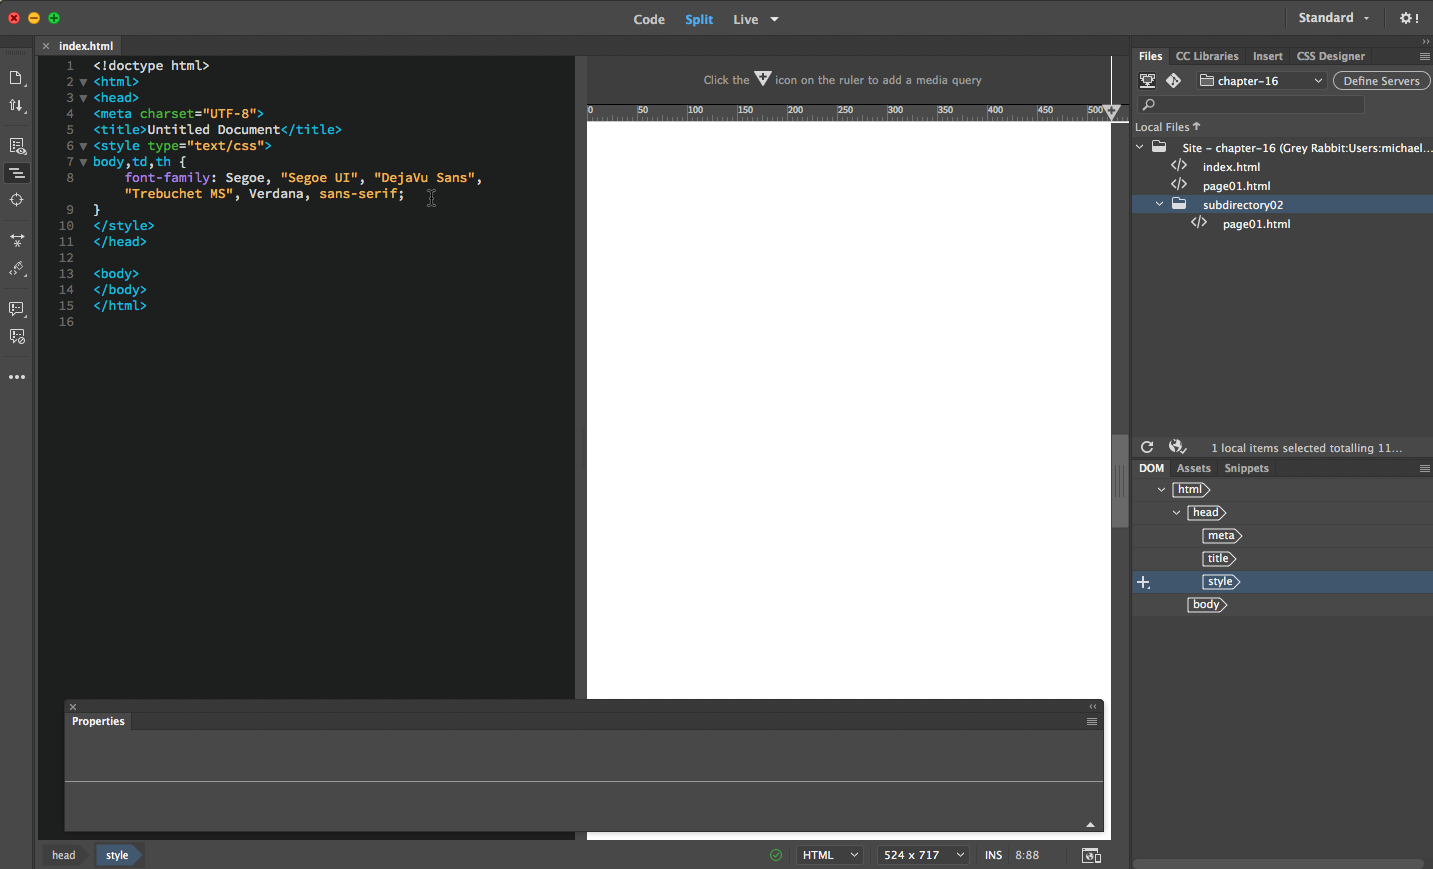Click the green lint status checkmark icon
The width and height of the screenshot is (1433, 869).
[776, 855]
